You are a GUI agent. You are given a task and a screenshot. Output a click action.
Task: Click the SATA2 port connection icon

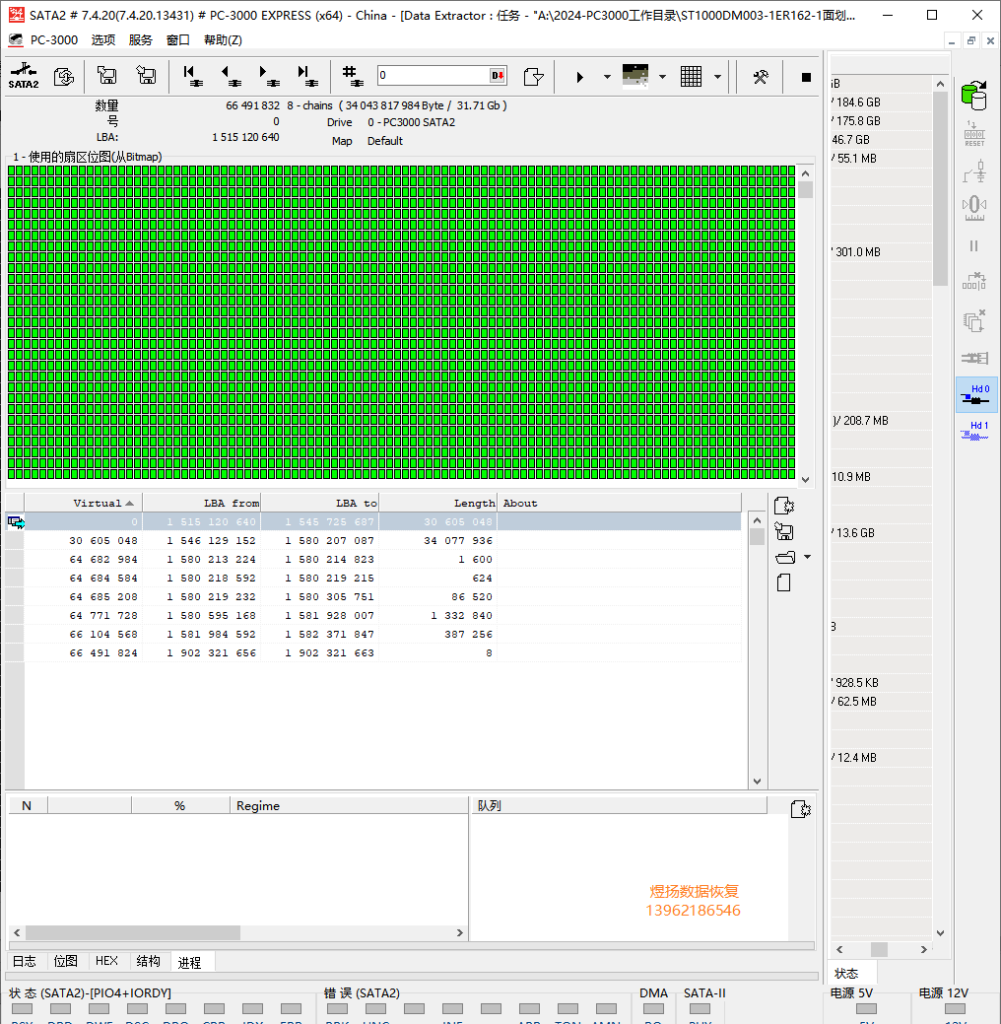(x=24, y=76)
